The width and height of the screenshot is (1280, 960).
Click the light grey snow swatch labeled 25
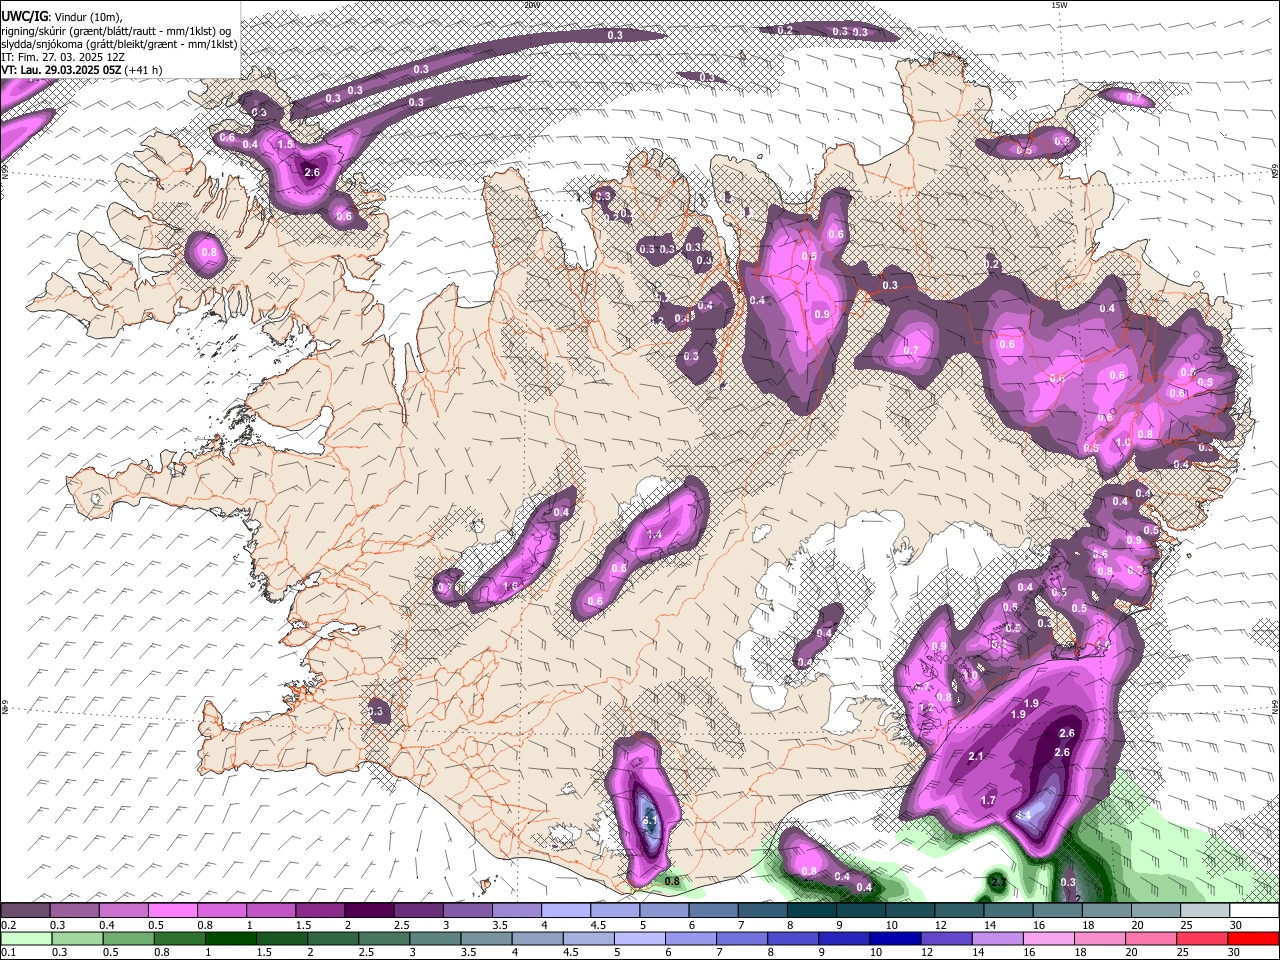(x=1203, y=911)
